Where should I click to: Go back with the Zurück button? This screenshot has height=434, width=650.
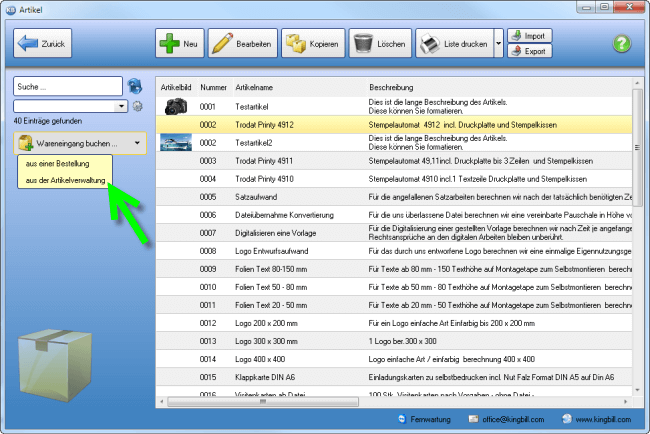42,43
